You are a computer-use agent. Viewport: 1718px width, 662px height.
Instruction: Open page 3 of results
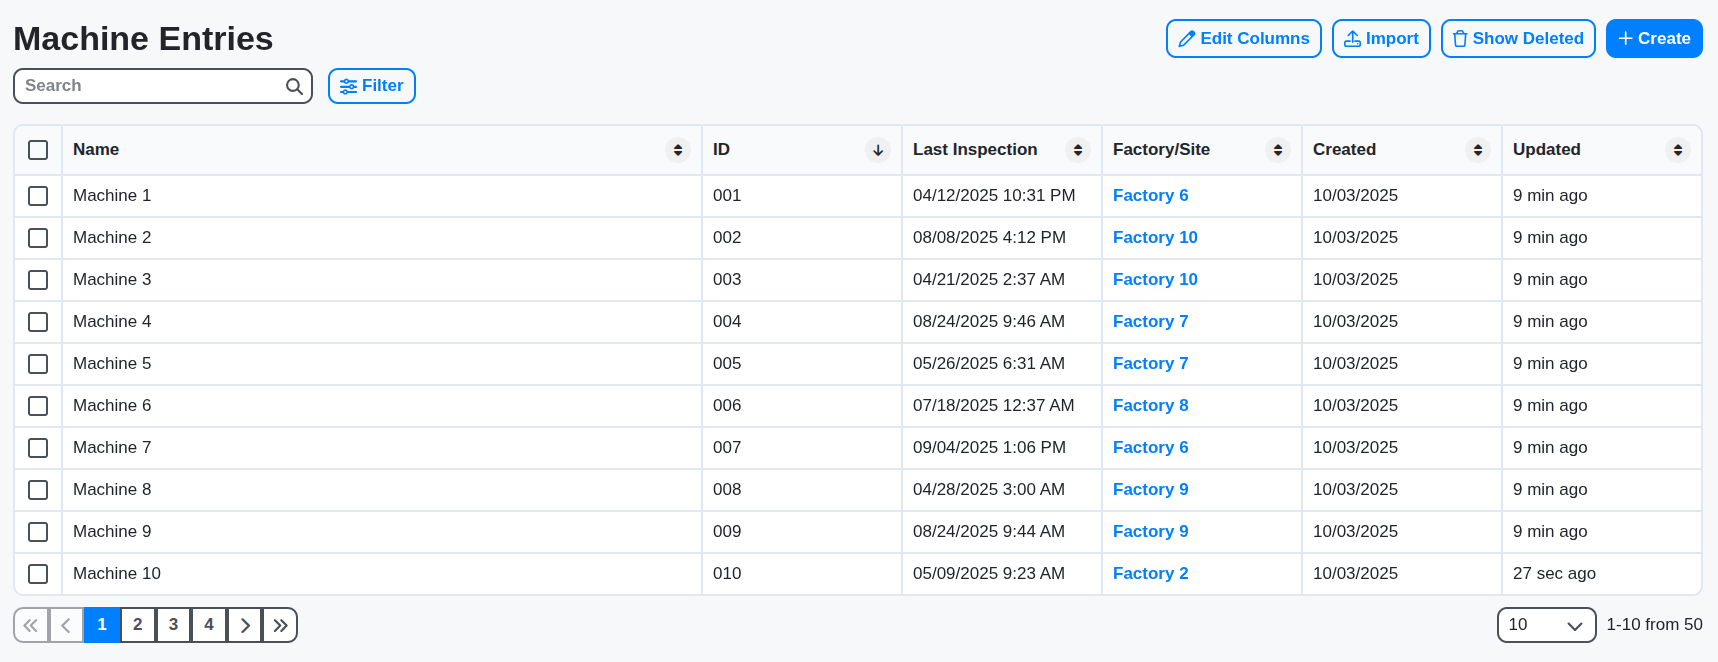tap(173, 625)
